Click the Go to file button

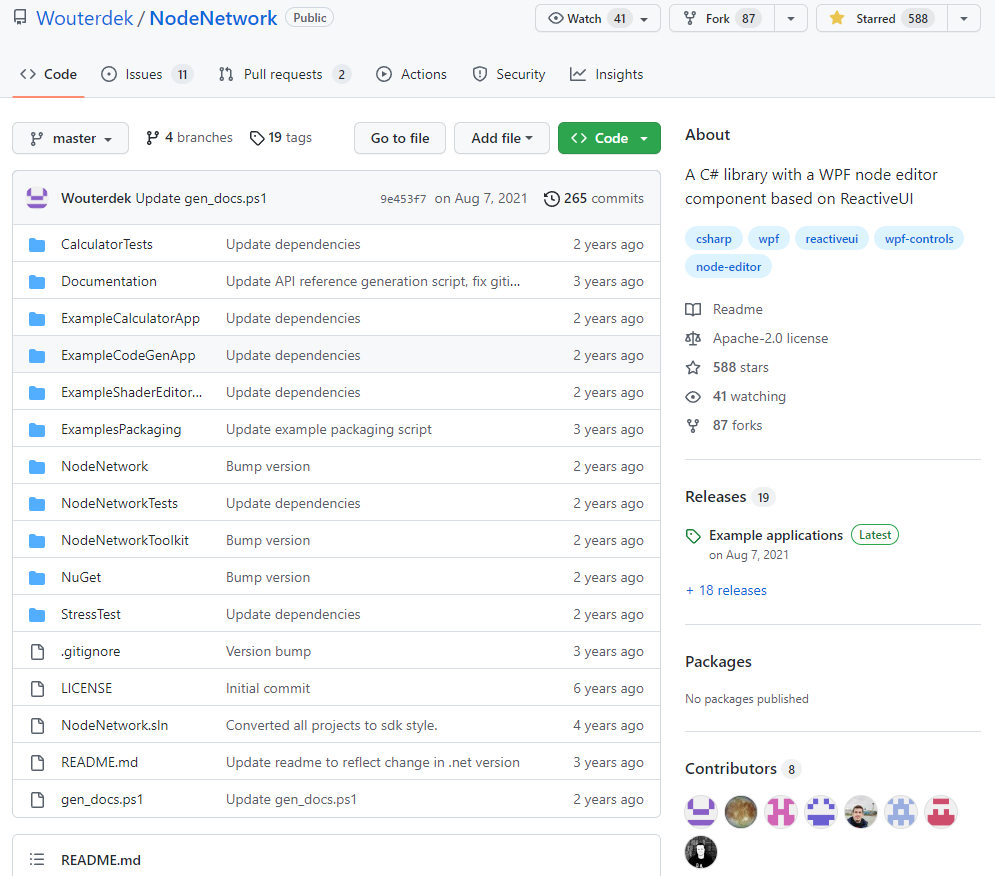[400, 138]
